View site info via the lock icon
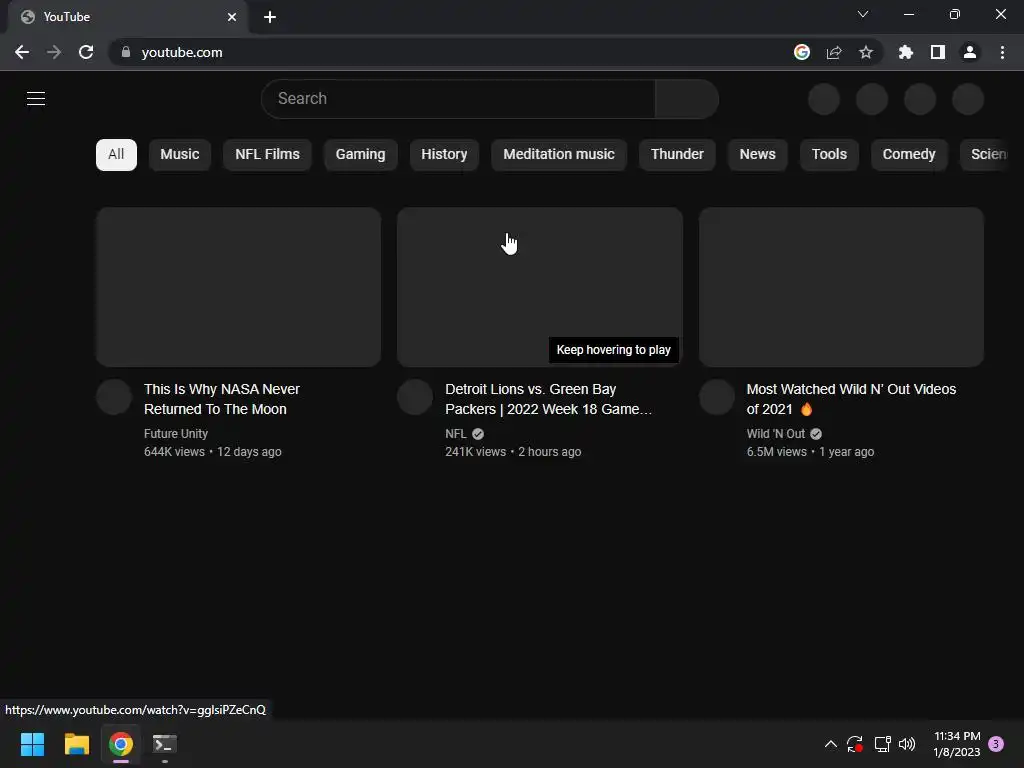Screen dimensions: 1024x768 pos(126,52)
